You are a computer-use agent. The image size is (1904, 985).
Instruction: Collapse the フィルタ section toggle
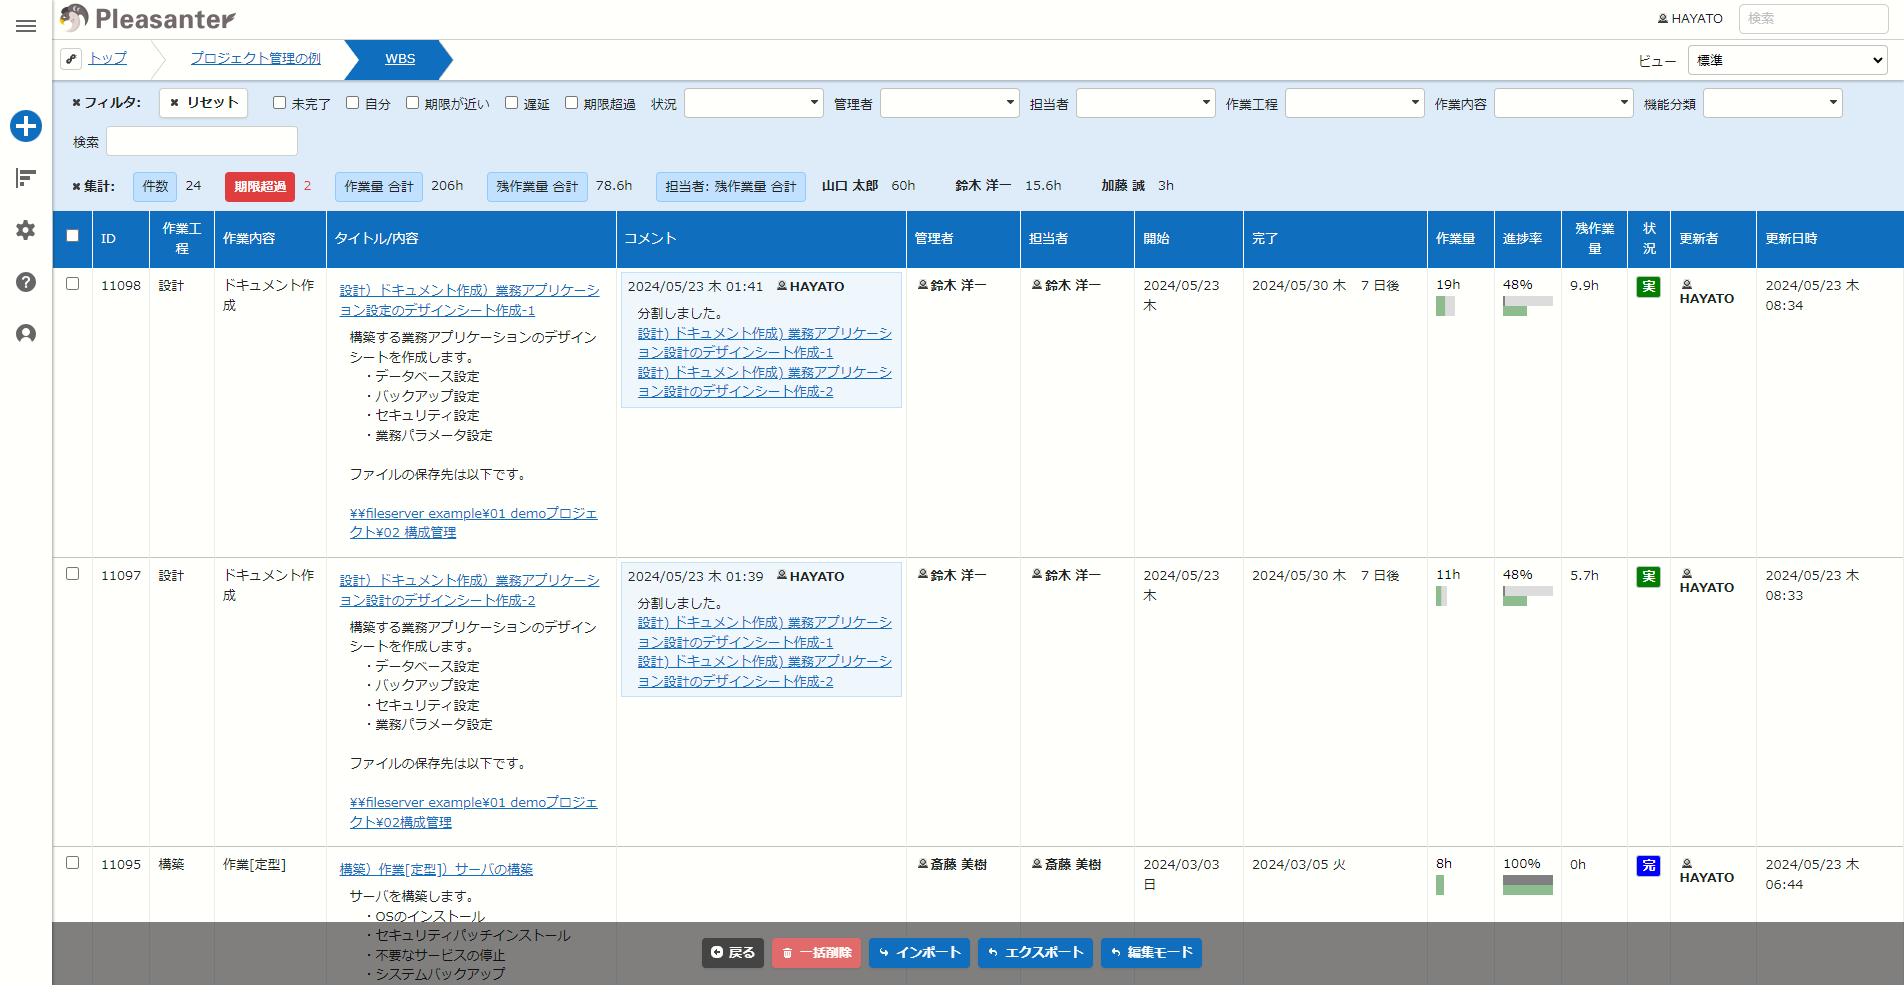(x=106, y=102)
